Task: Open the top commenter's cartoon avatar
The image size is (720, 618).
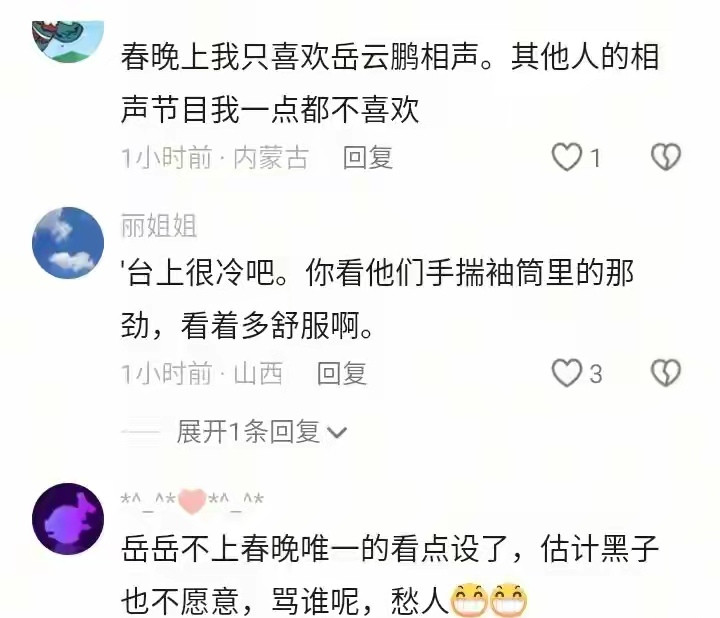Action: [x=68, y=40]
